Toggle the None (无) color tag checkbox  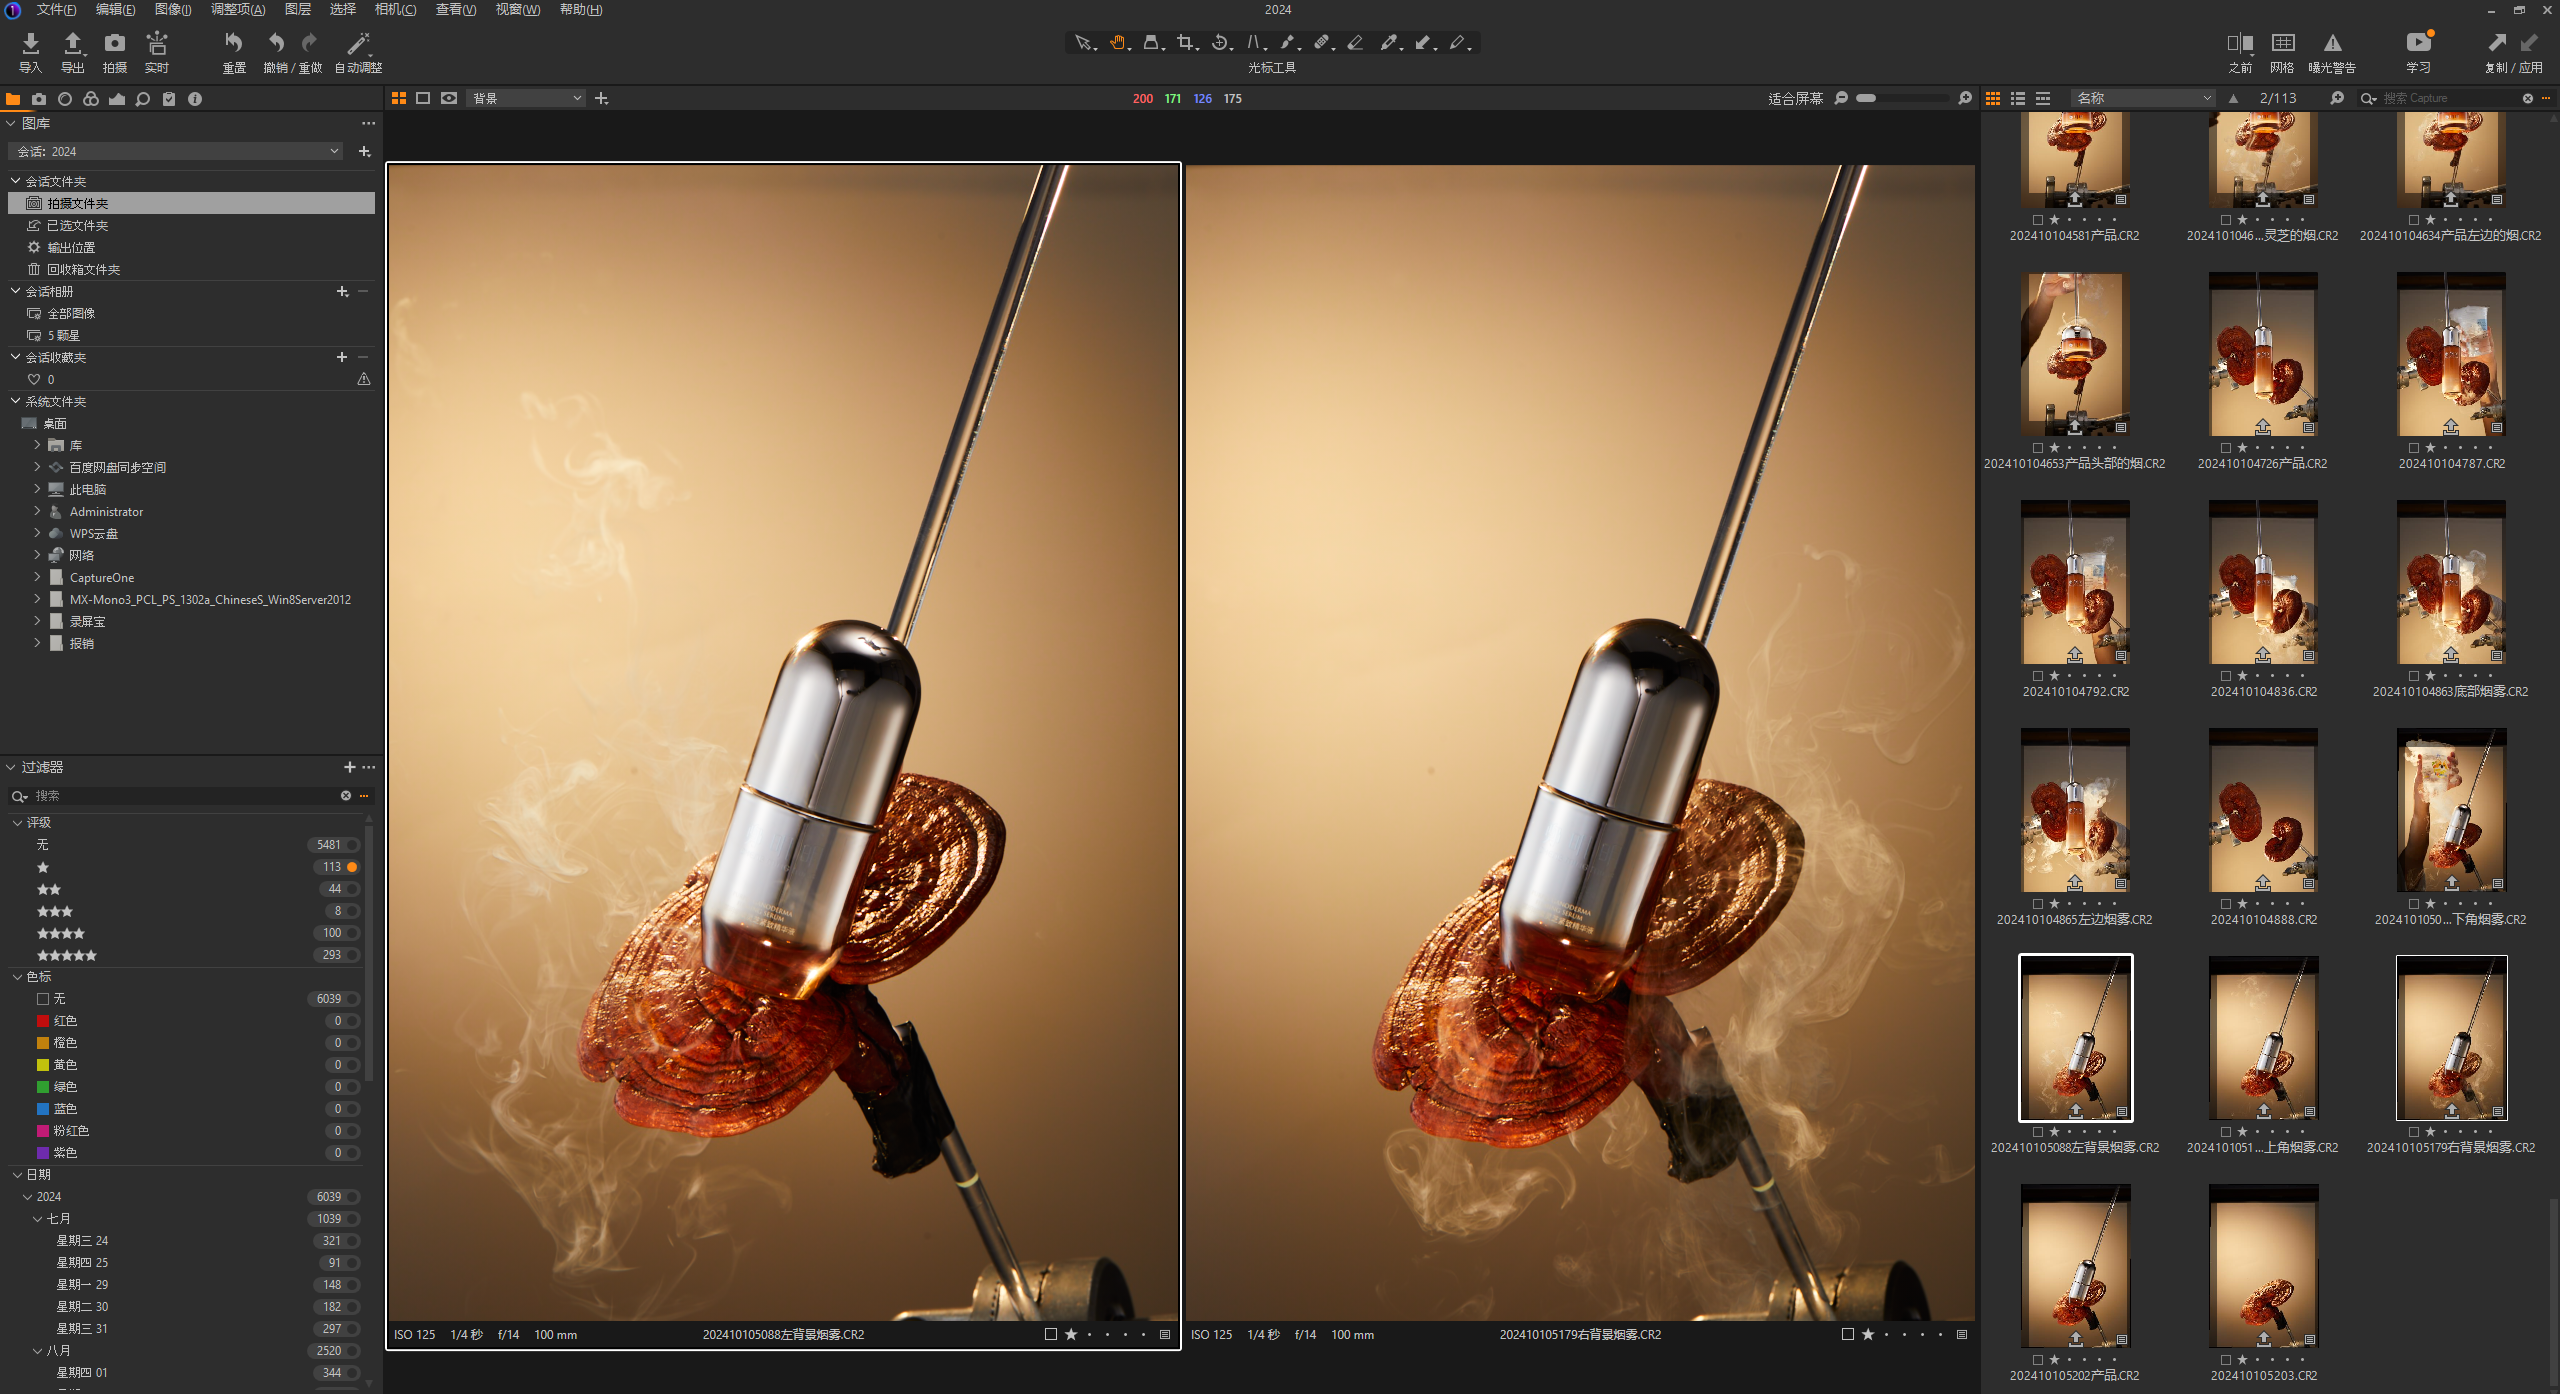click(43, 999)
